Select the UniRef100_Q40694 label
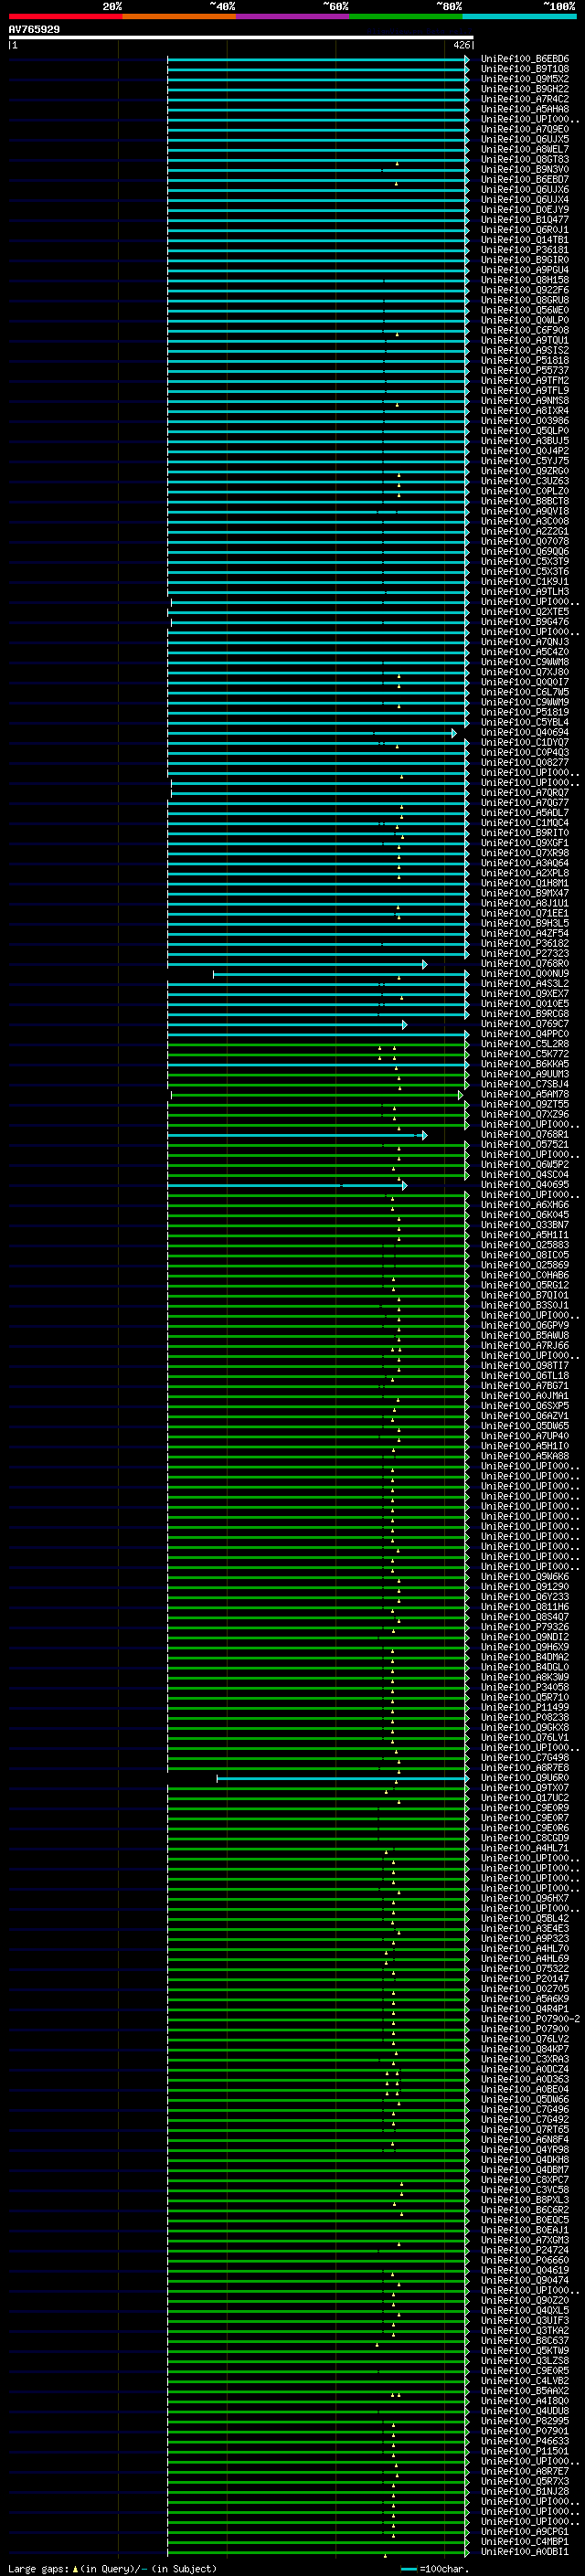 [x=525, y=733]
